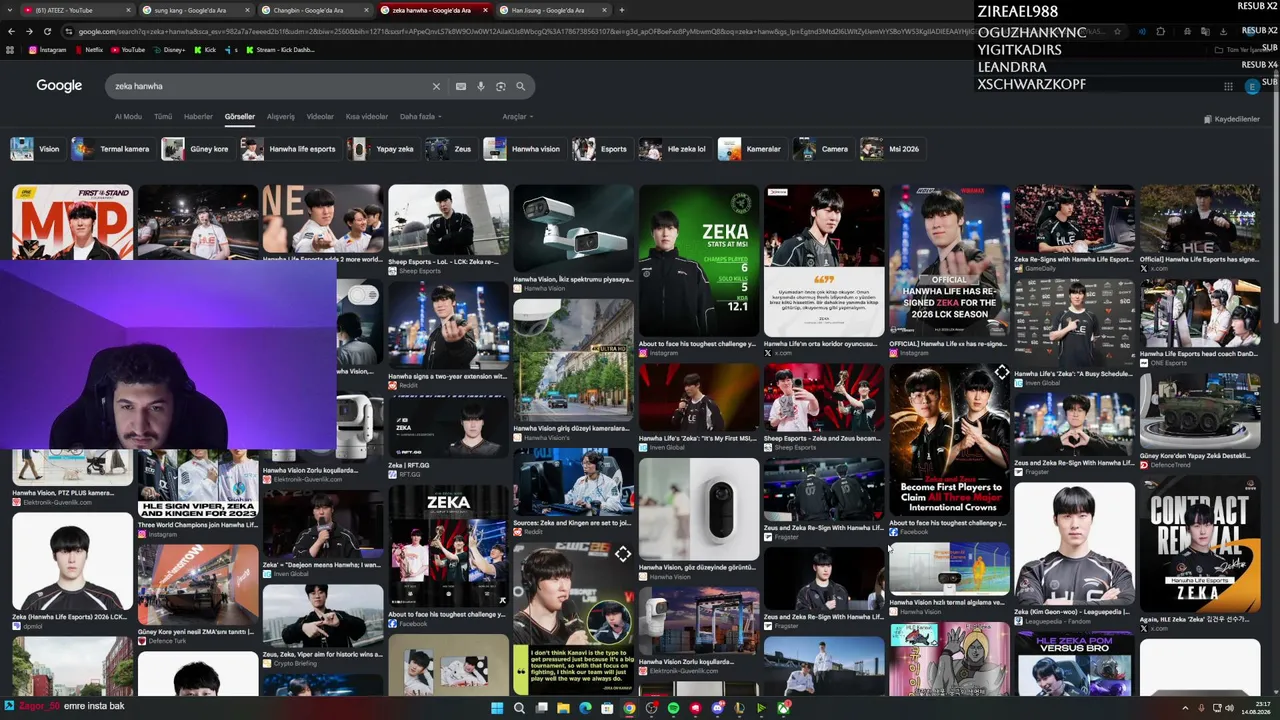Open the ZEKA Stats at MSI image
Image resolution: width=1280 pixels, height=720 pixels.
(698, 260)
